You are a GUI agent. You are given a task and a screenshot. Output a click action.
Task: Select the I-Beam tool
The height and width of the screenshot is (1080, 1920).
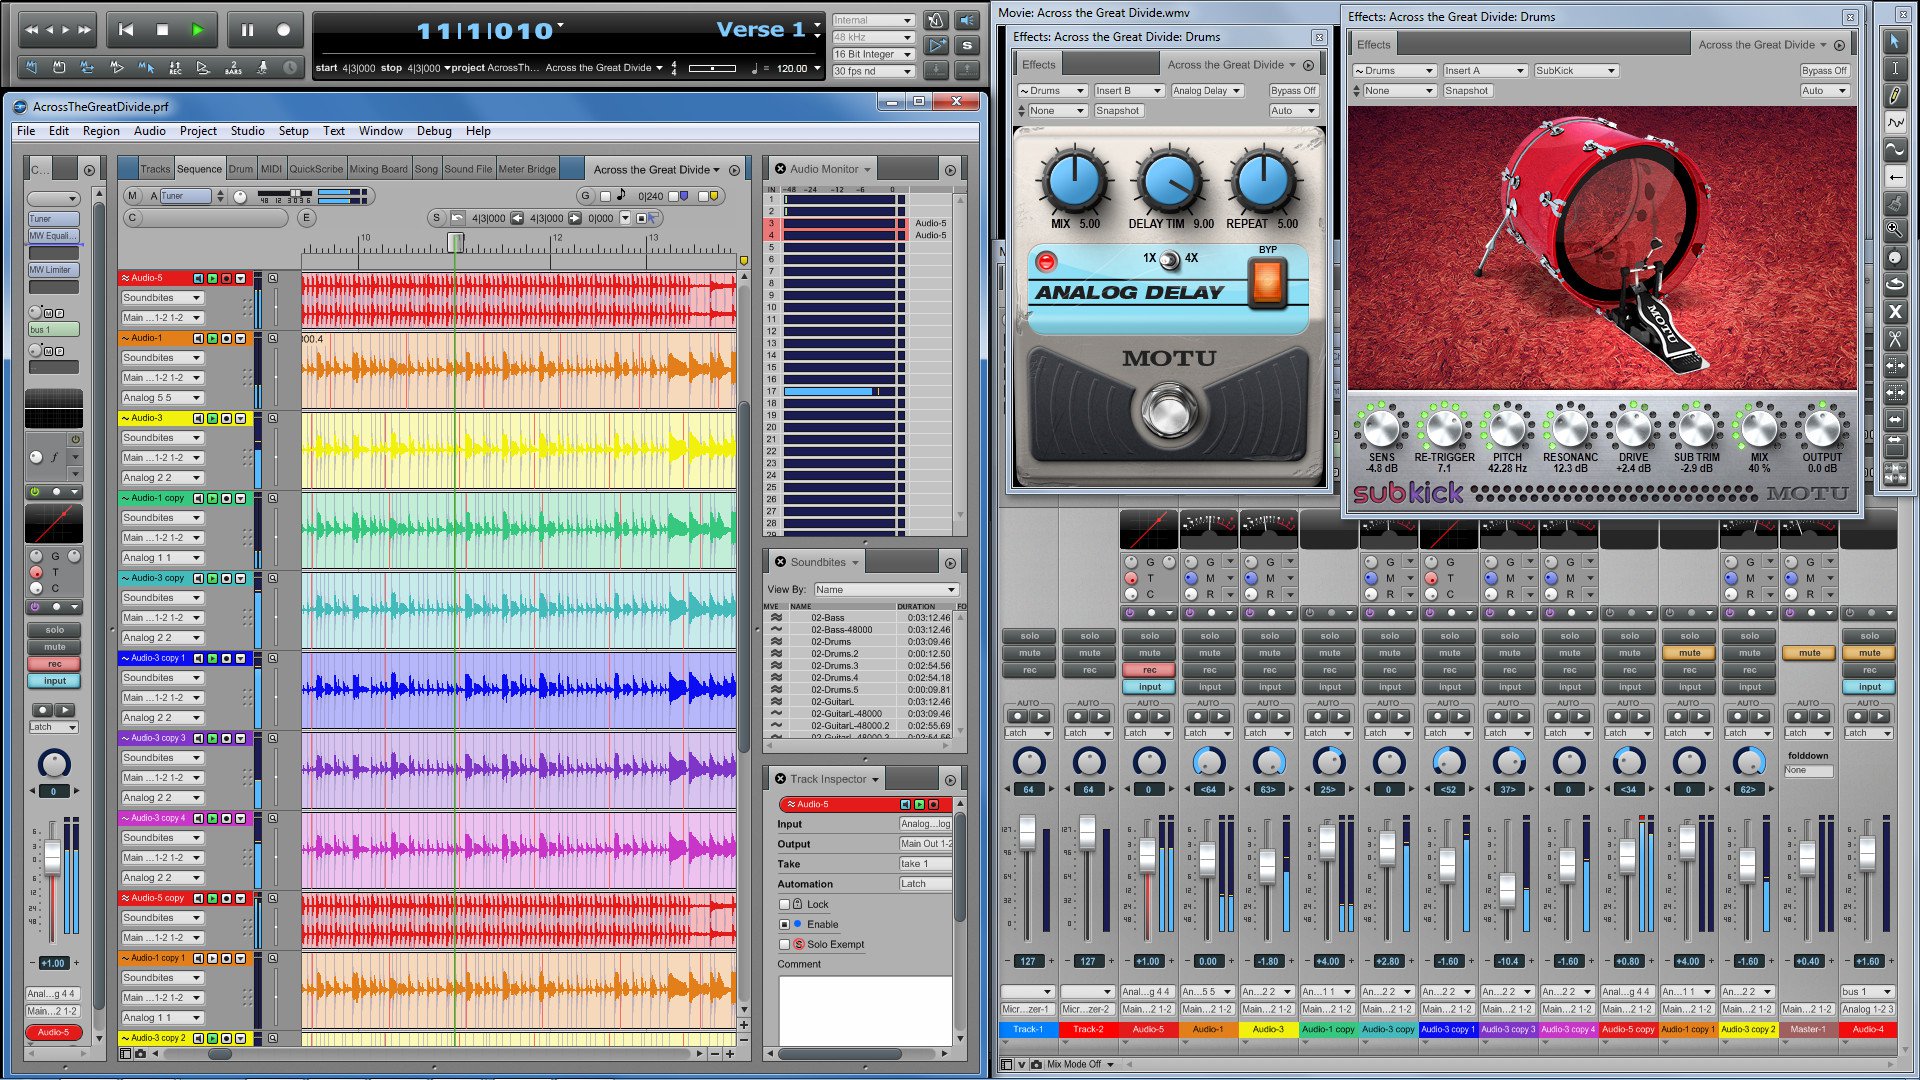pos(1895,68)
